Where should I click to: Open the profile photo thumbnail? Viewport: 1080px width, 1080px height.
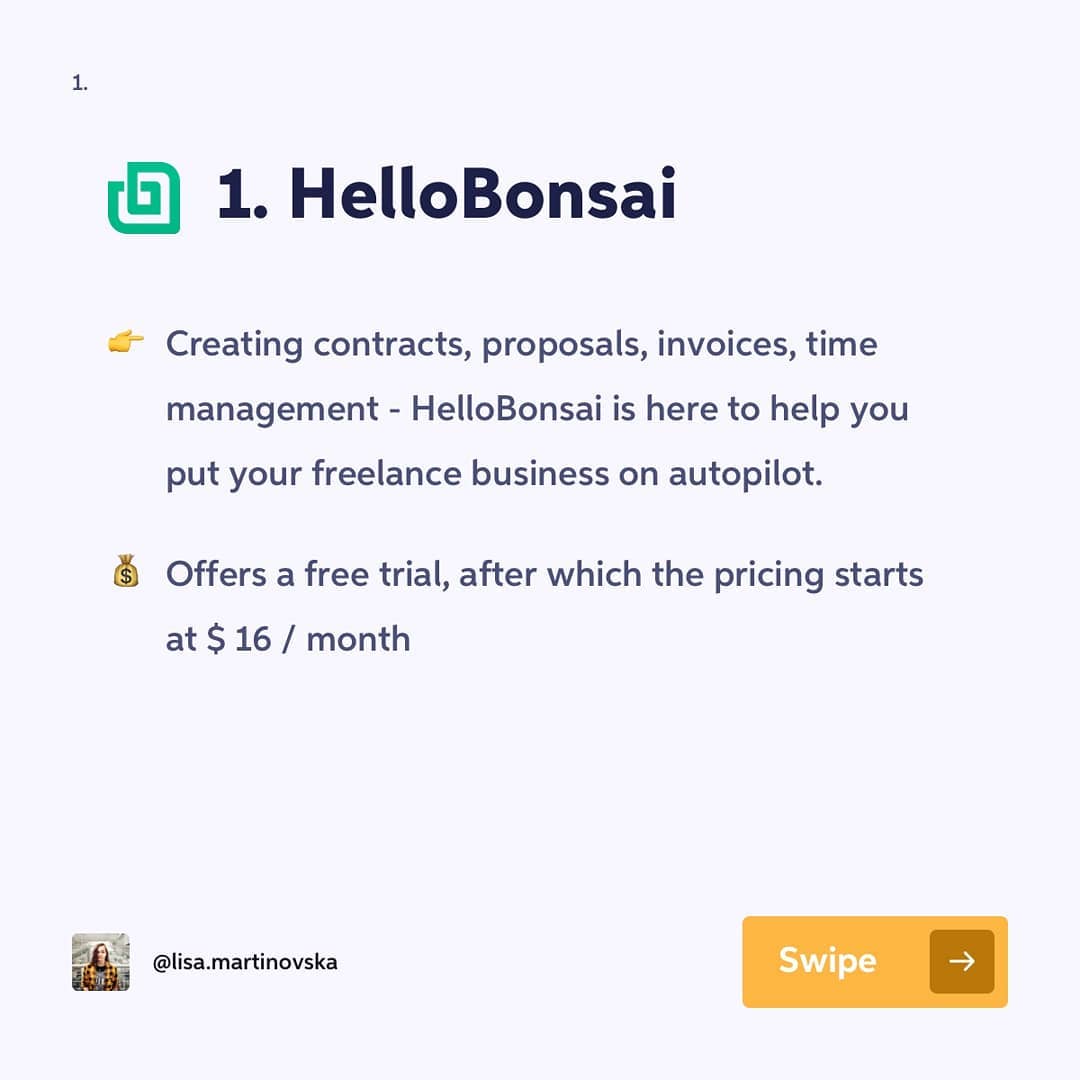(x=101, y=962)
